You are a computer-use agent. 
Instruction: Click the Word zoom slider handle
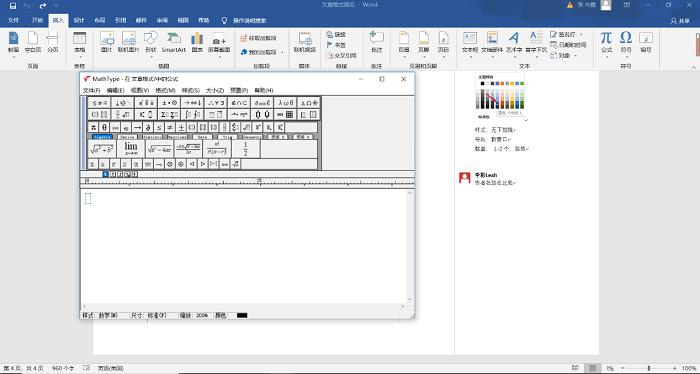(649, 368)
